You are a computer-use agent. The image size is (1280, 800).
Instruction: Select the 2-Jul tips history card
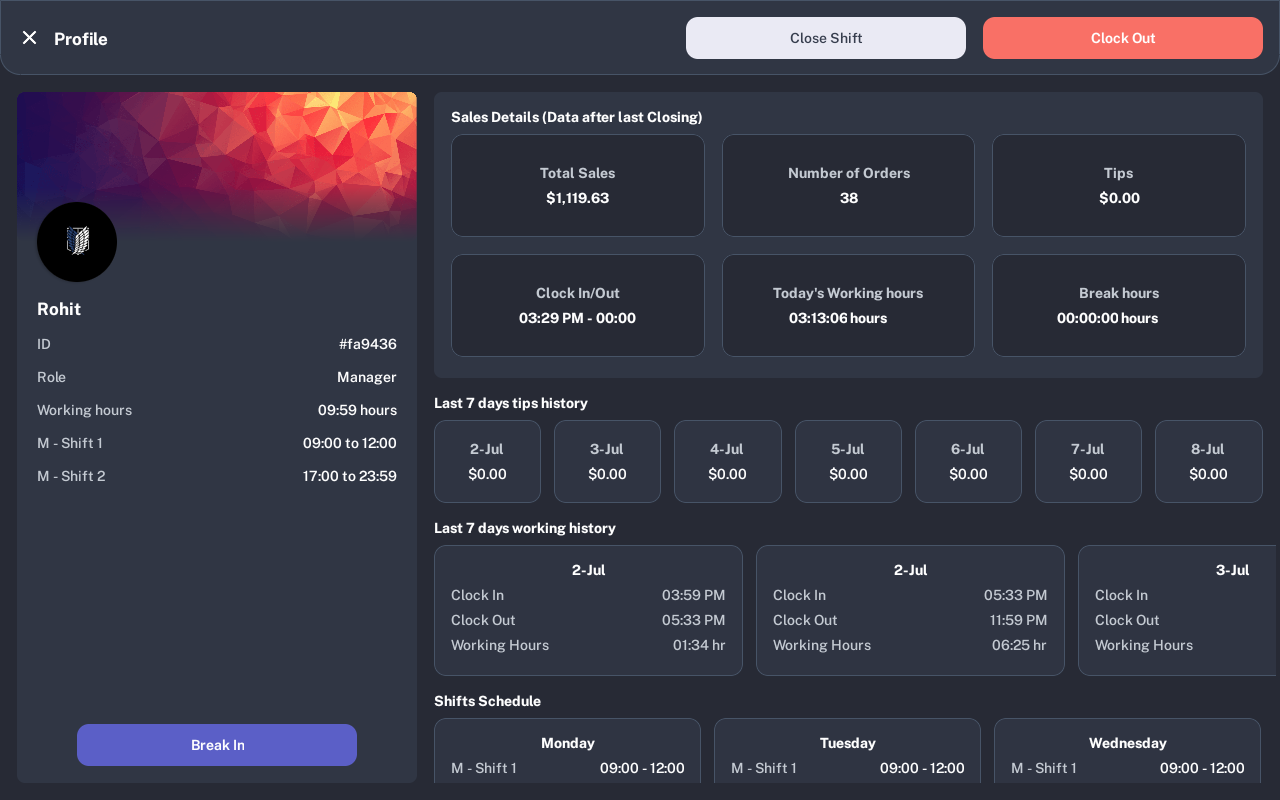(487, 462)
